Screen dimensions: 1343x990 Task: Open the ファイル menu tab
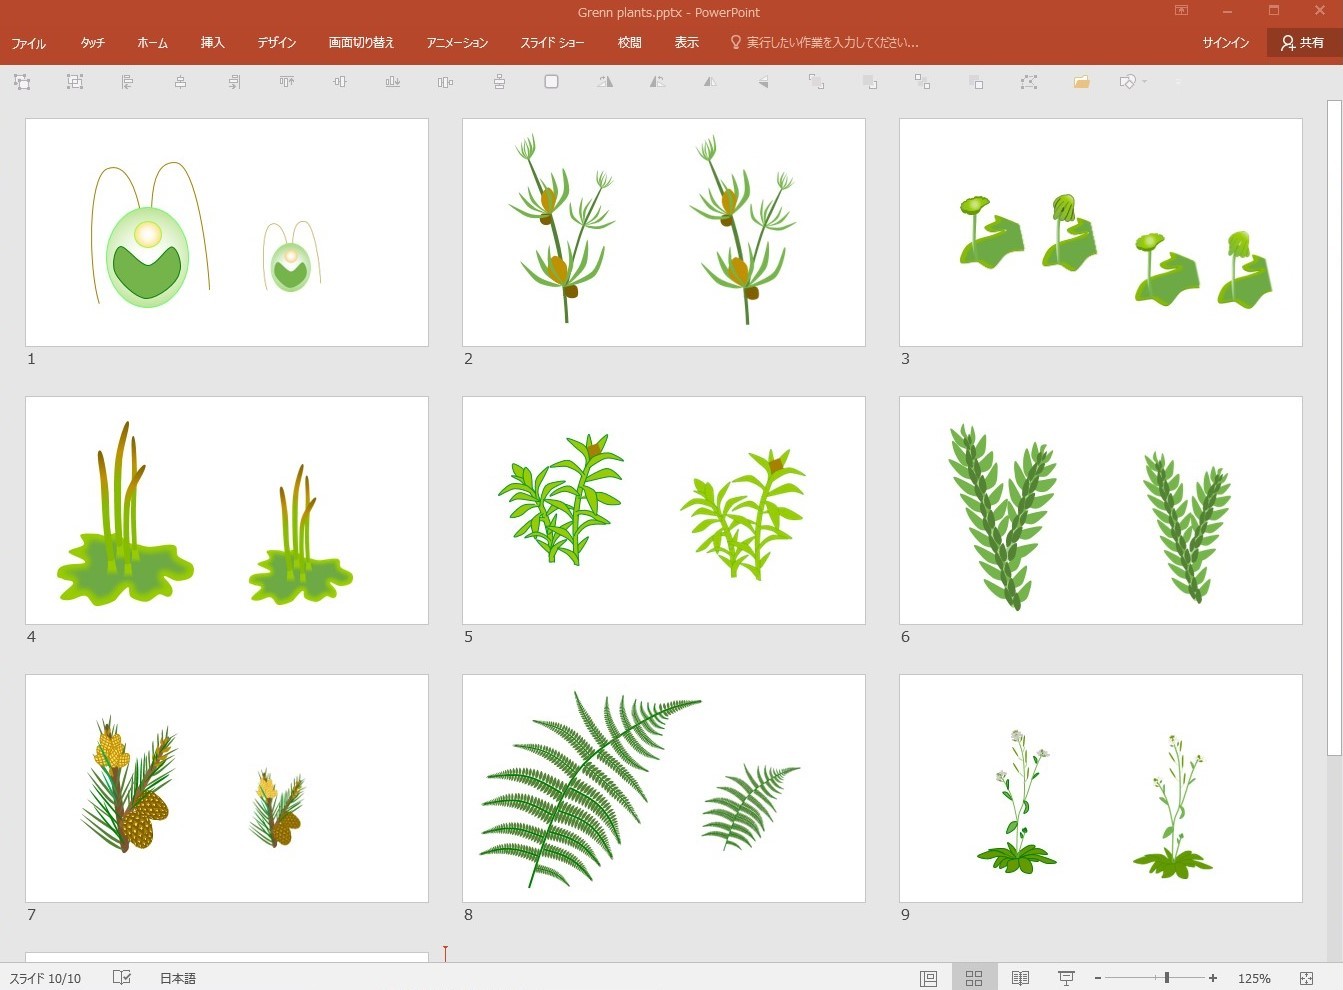coord(29,43)
